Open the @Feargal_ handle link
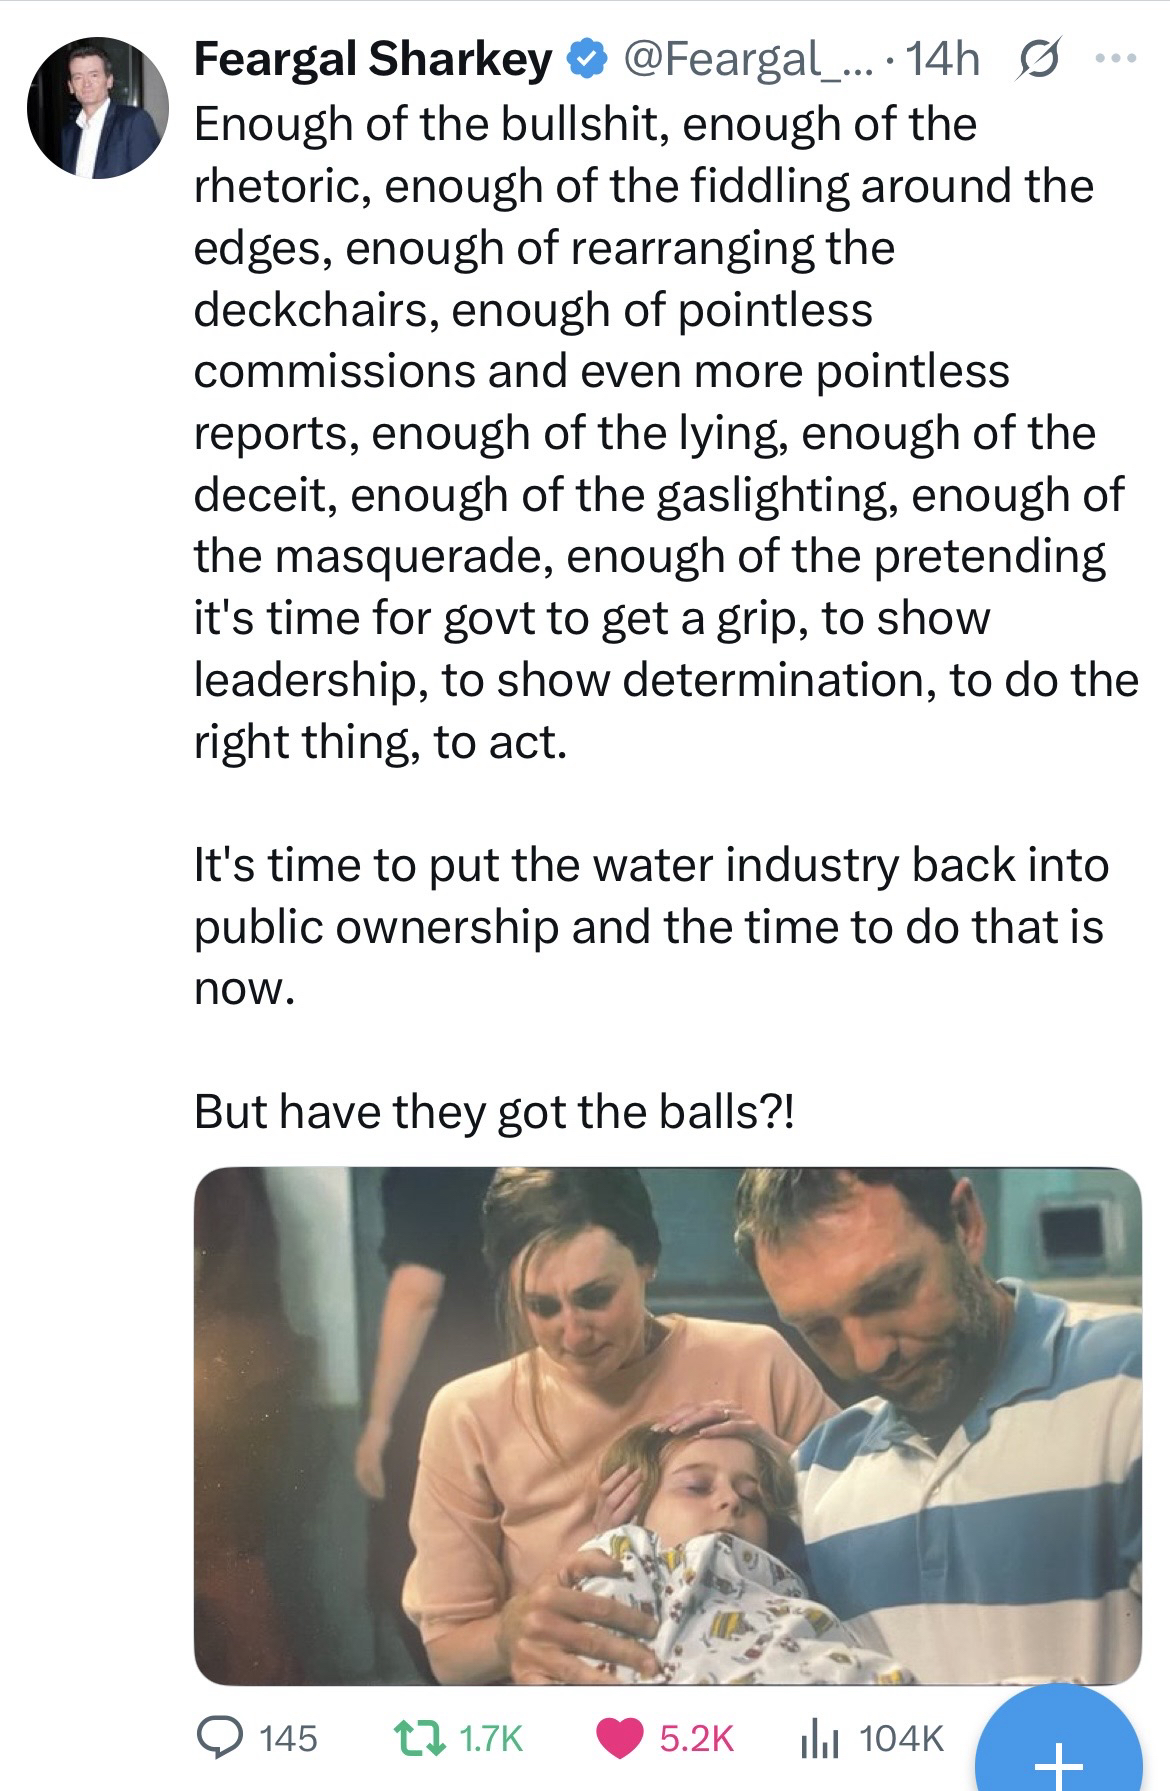Image resolution: width=1170 pixels, height=1791 pixels. point(747,60)
